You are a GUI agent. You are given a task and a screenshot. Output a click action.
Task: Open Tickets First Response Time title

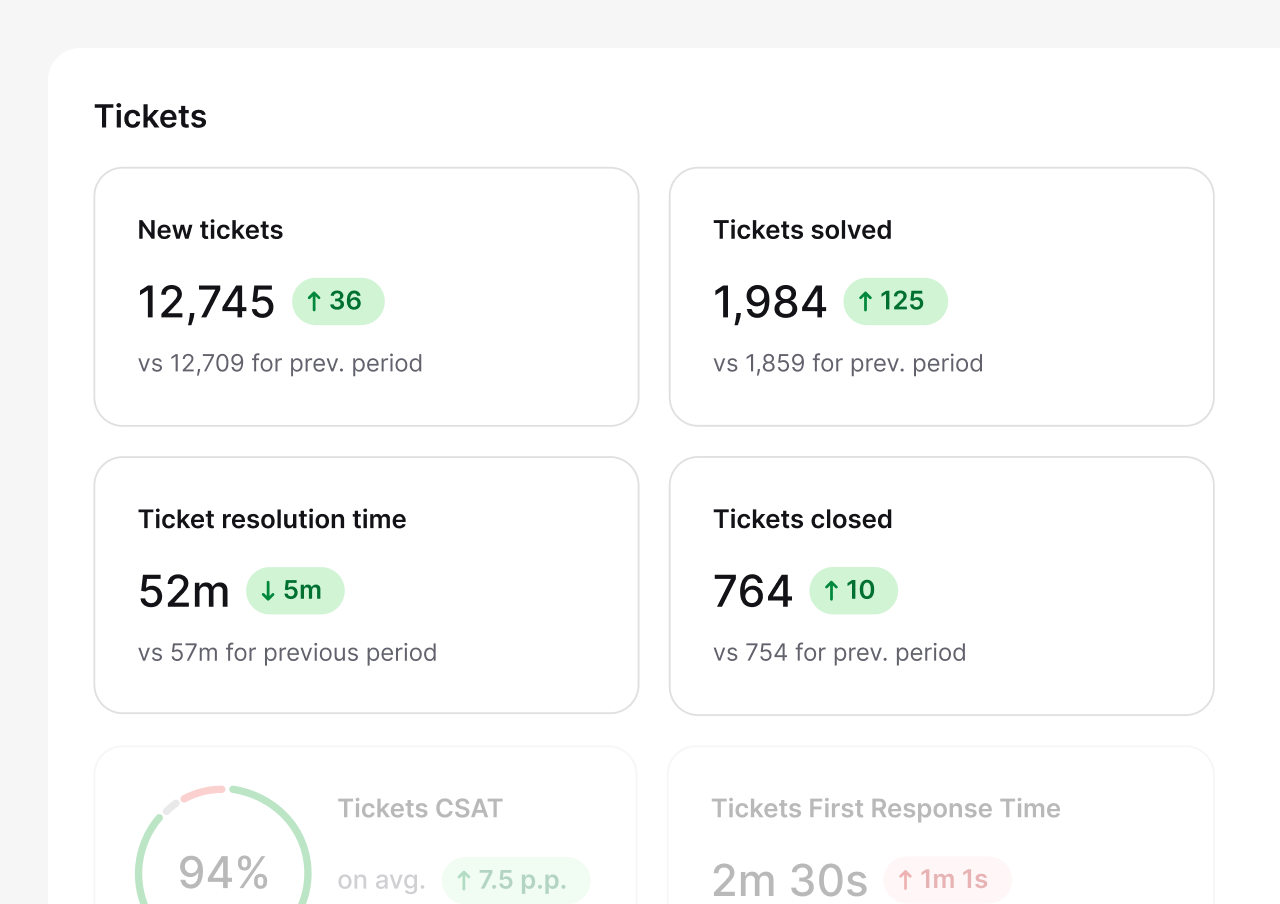click(x=886, y=809)
